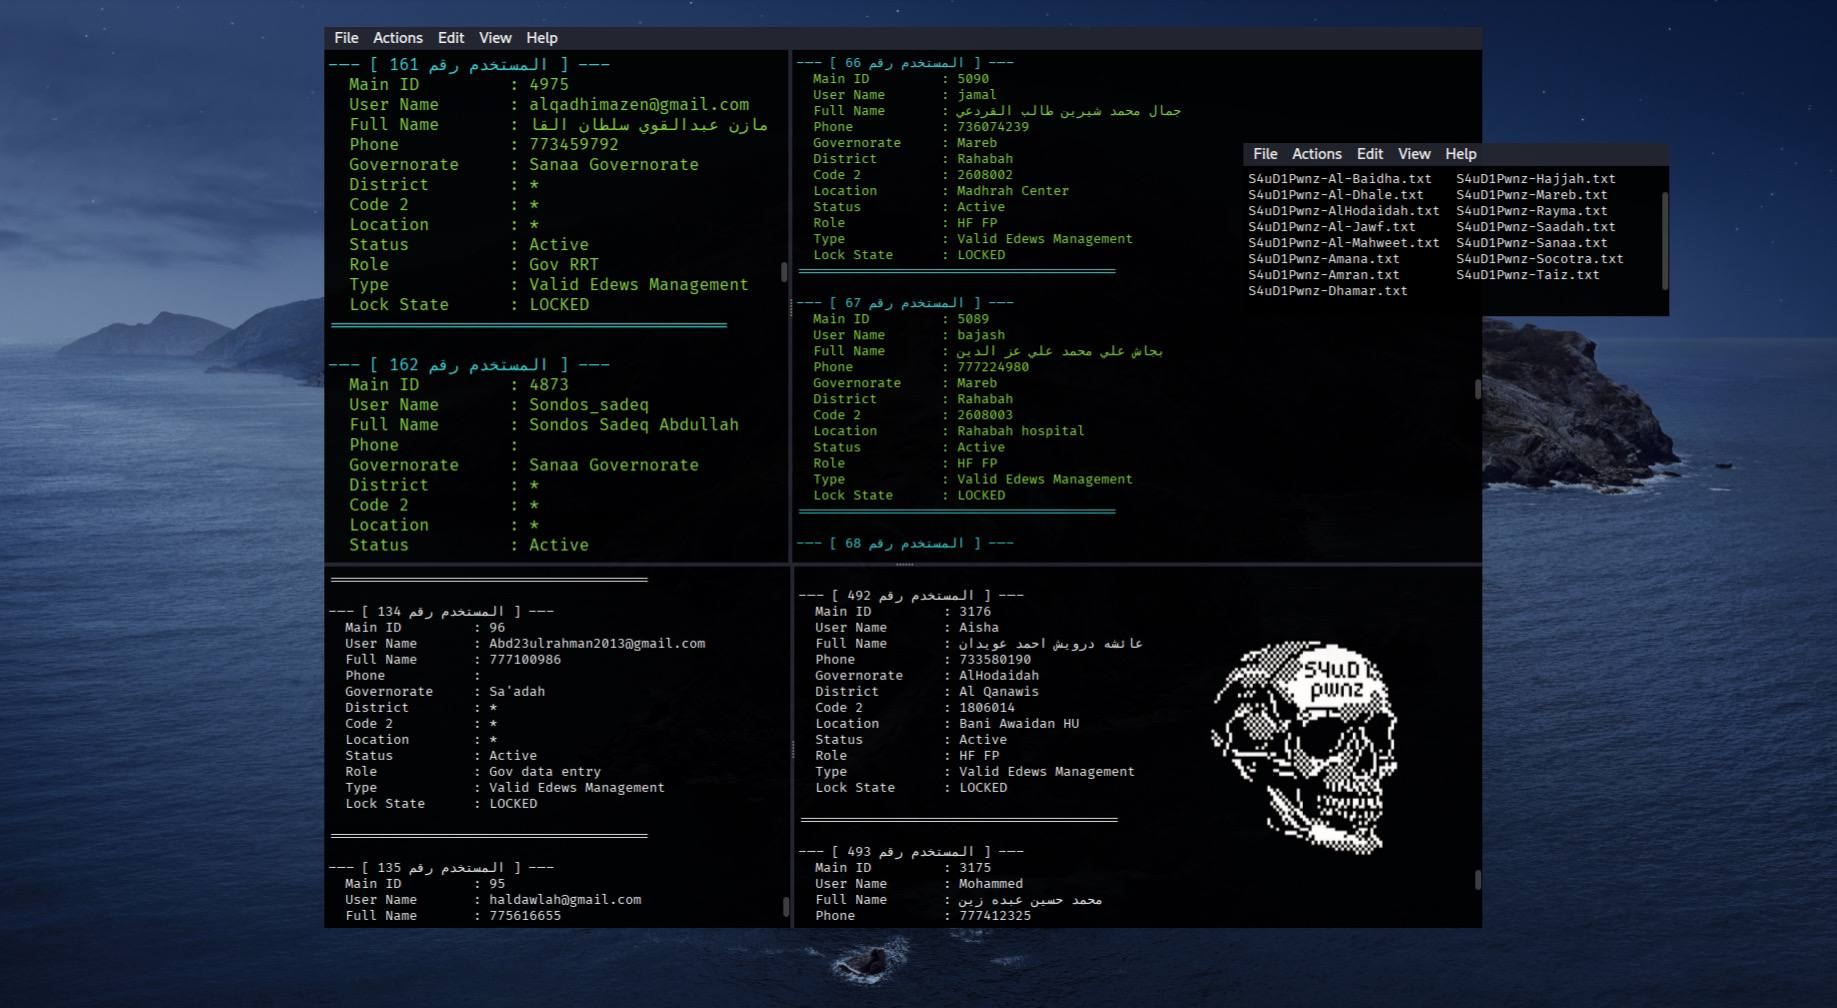The height and width of the screenshot is (1008, 1837).
Task: Click district value Al Qanawis
Action: pos(999,692)
